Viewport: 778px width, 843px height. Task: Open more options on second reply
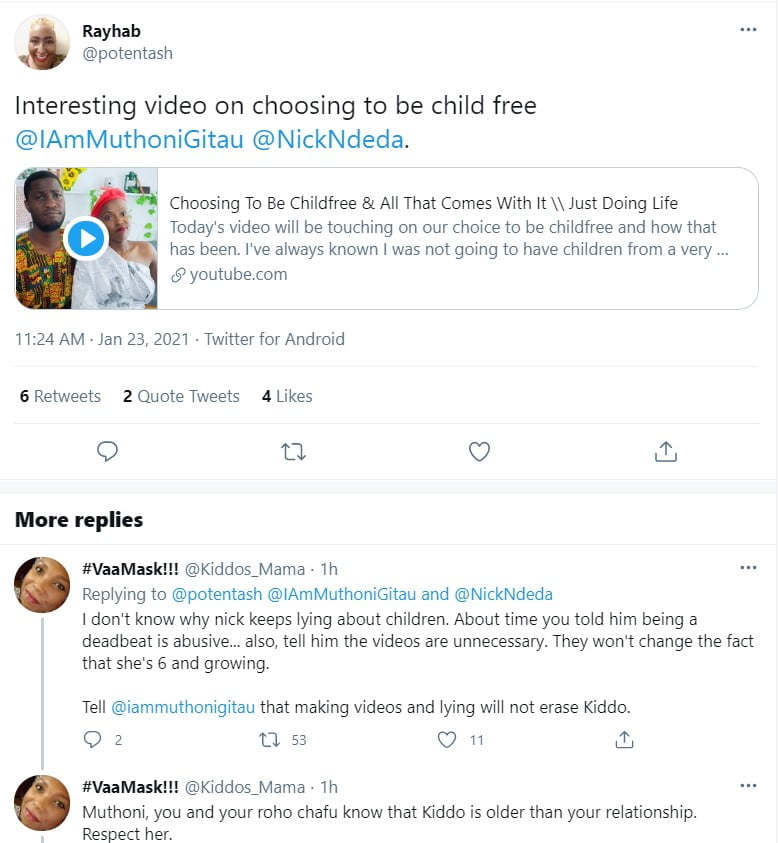coord(748,786)
